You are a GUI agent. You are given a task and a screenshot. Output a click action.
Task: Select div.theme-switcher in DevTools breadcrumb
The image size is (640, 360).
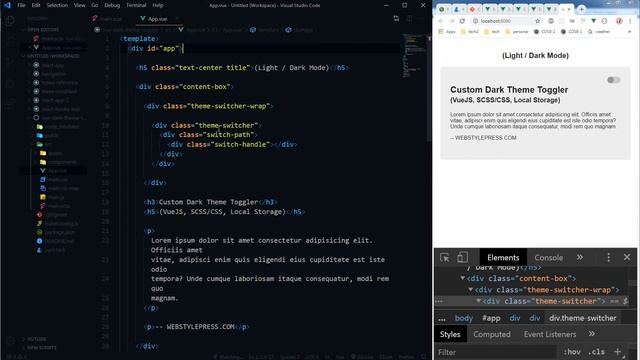point(582,318)
